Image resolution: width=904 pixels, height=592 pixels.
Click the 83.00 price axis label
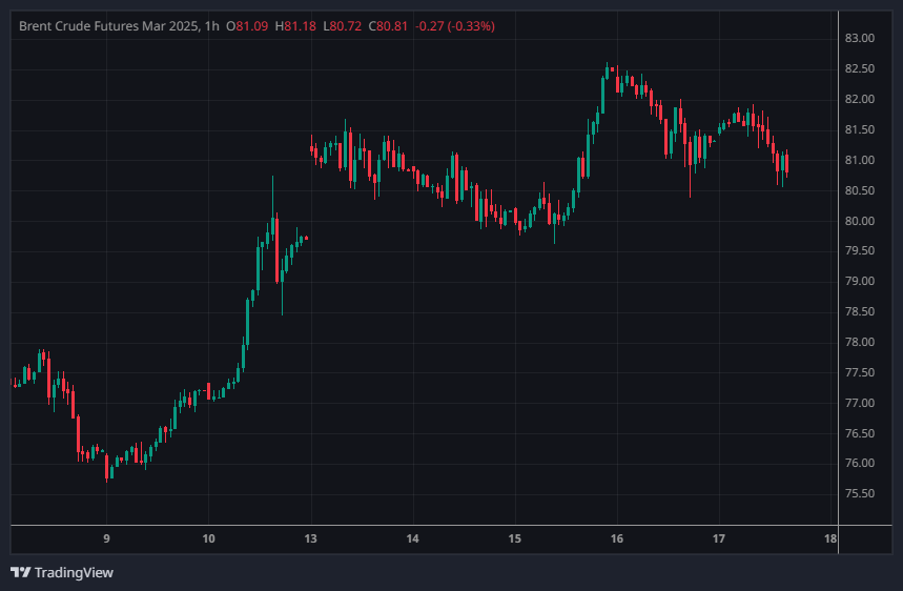[x=859, y=39]
